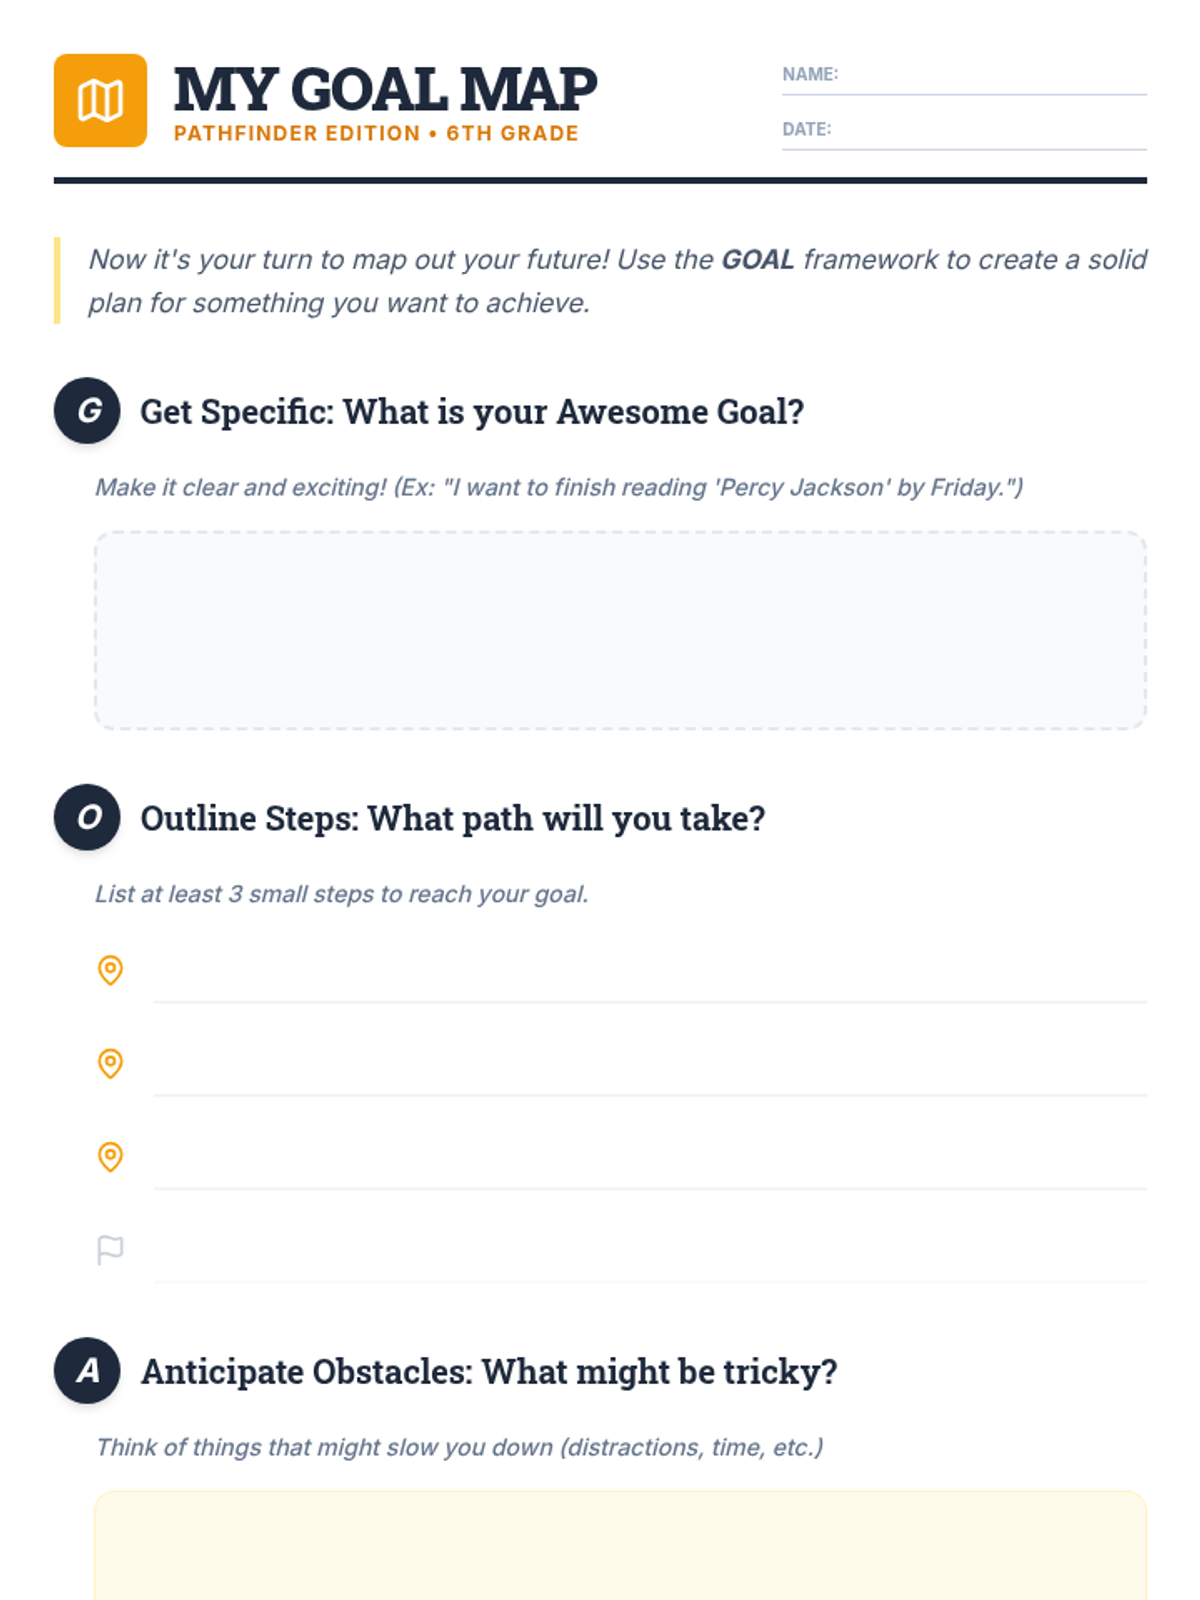Click the Anticipate Obstacles section heading
This screenshot has height=1600, width=1200.
tap(489, 1372)
